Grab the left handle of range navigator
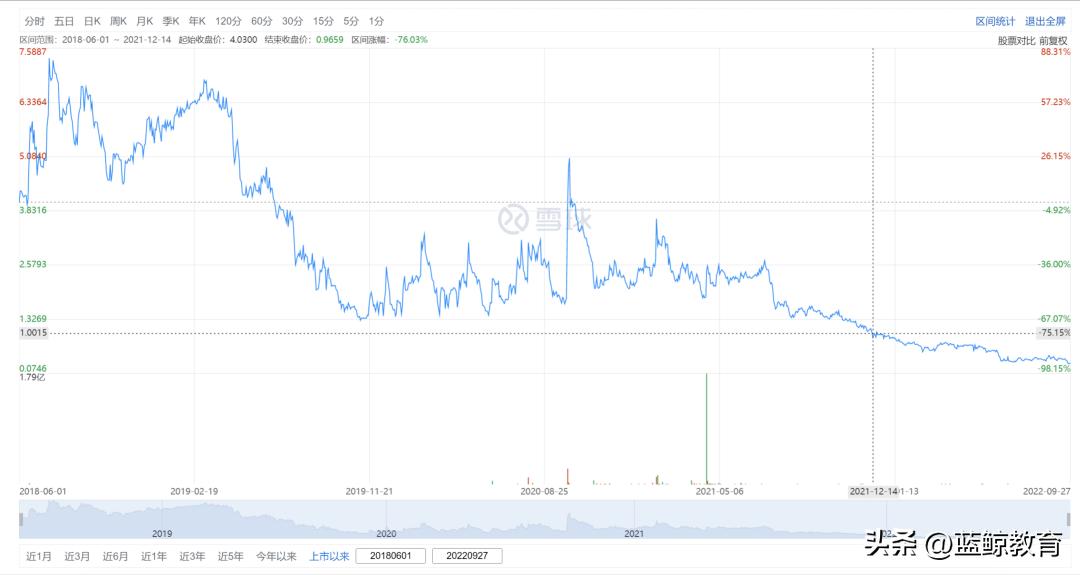 [21, 519]
